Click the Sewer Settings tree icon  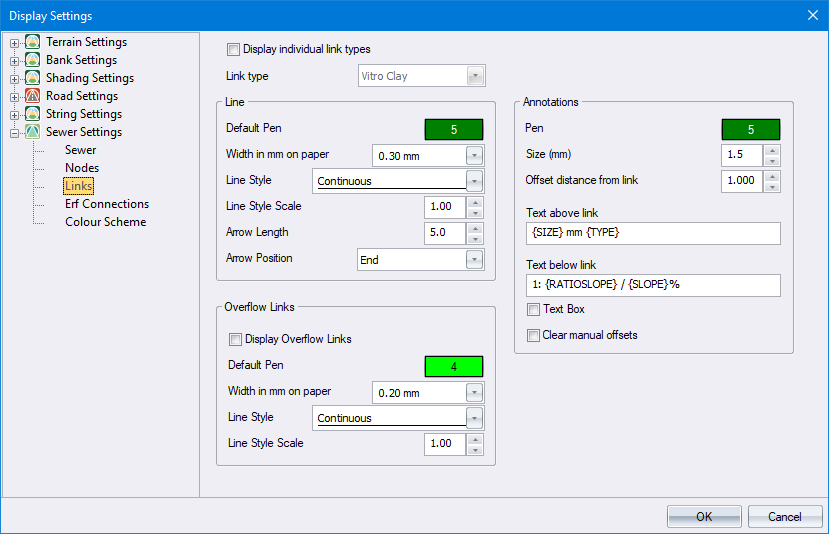(x=33, y=132)
